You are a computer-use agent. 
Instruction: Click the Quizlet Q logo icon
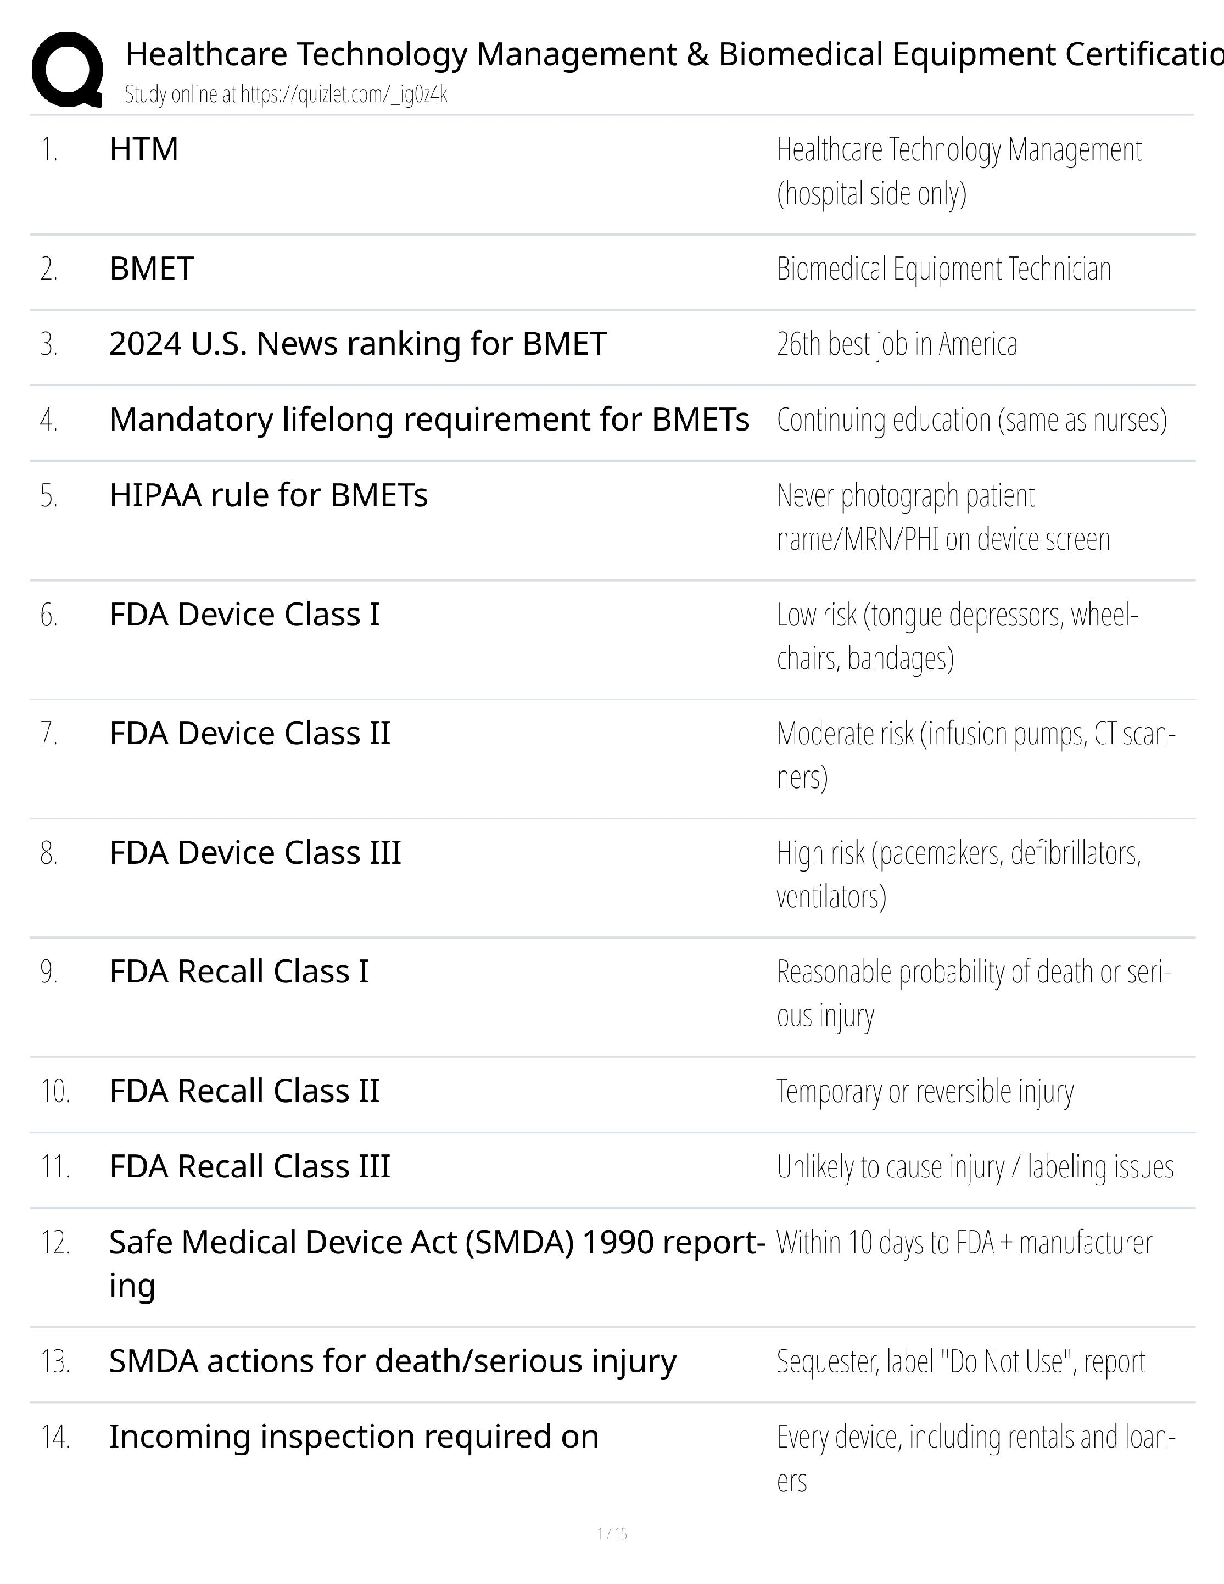coord(67,70)
